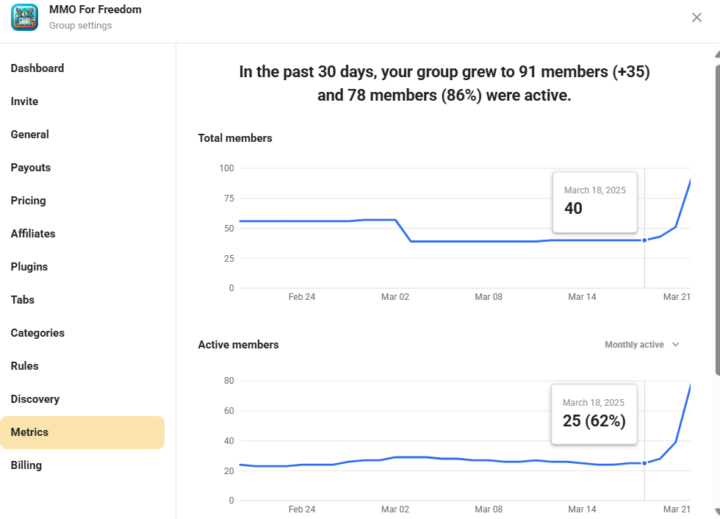The image size is (720, 519).
Task: Click the Total members chart heading
Action: coord(235,138)
